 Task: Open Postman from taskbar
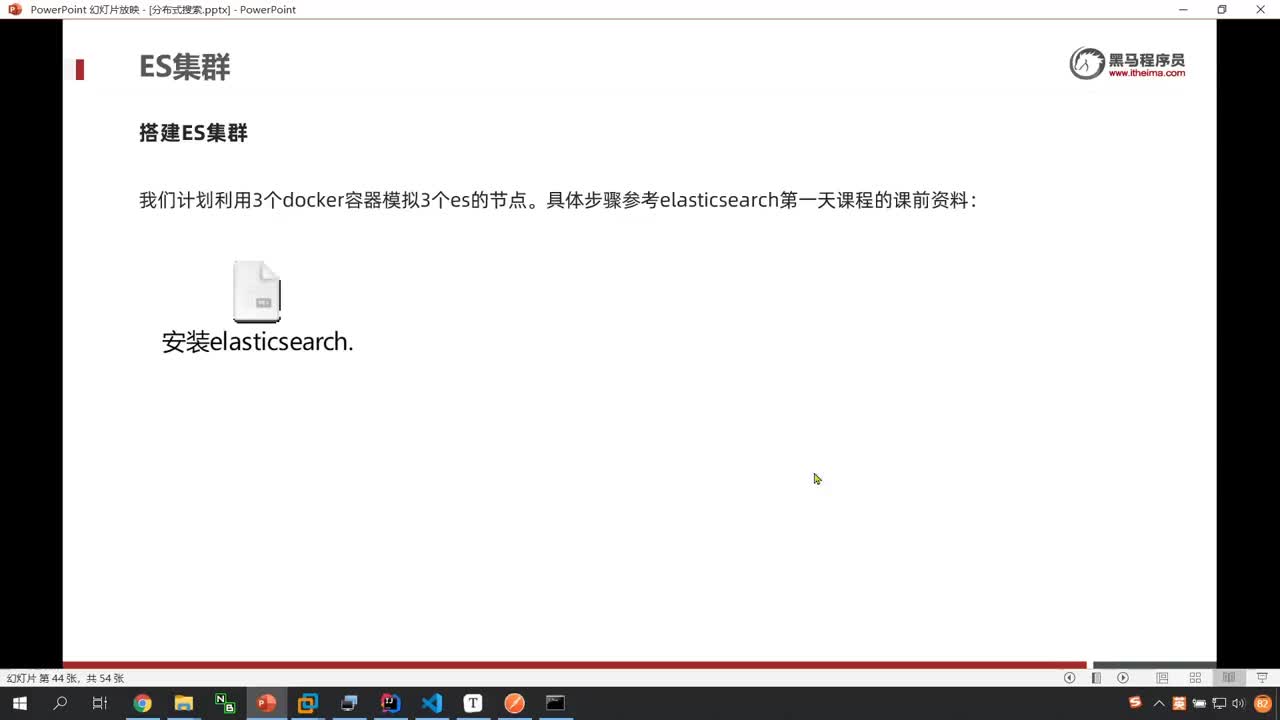pyautogui.click(x=514, y=703)
